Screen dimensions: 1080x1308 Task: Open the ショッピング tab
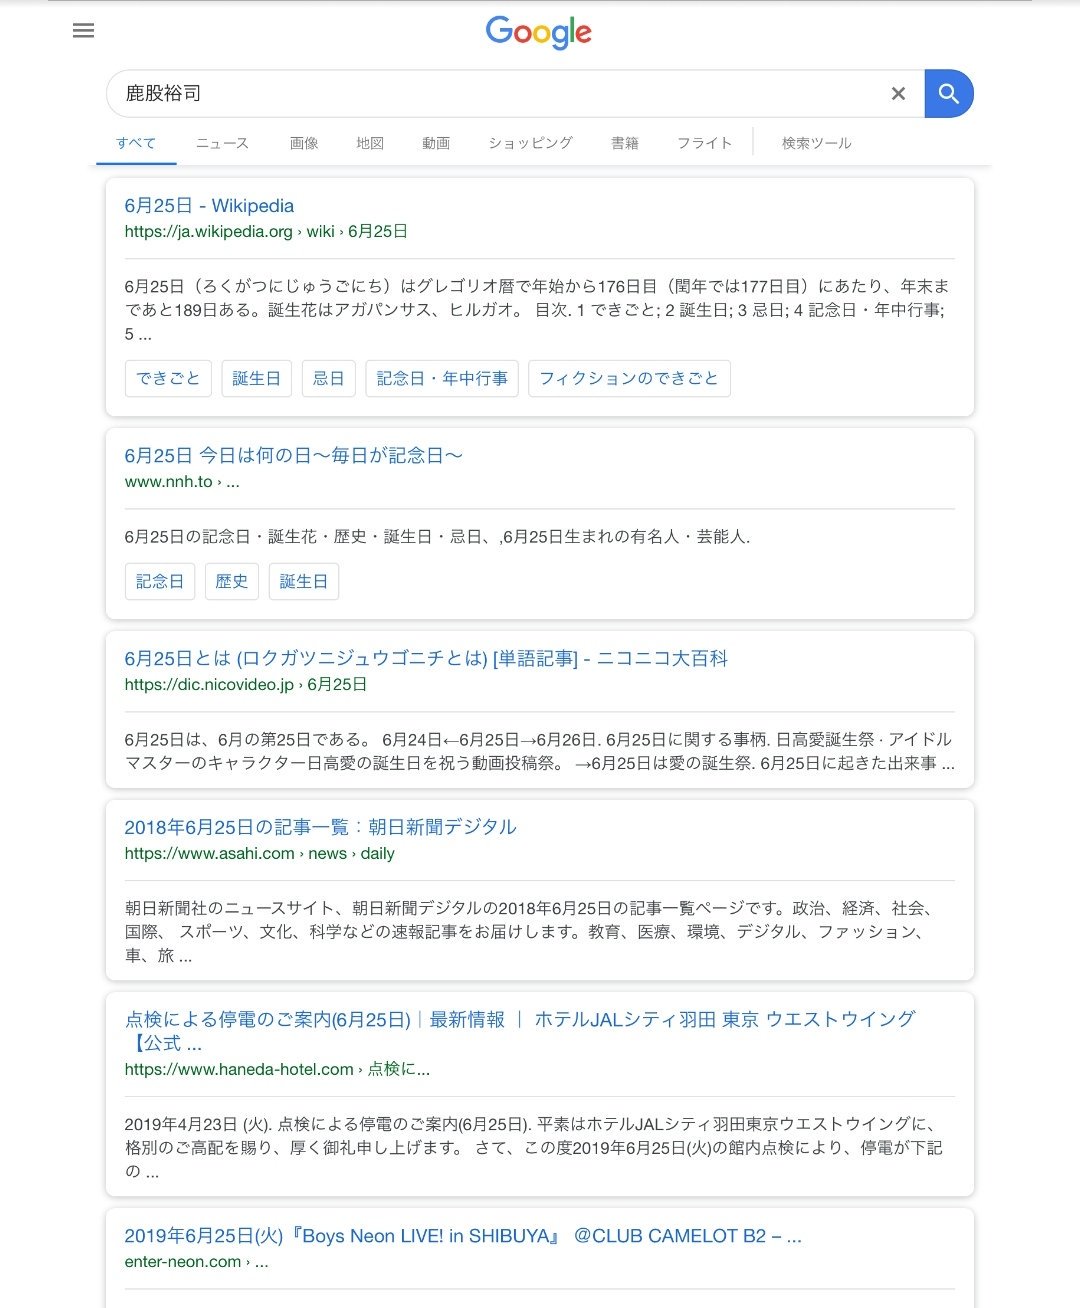coord(530,143)
